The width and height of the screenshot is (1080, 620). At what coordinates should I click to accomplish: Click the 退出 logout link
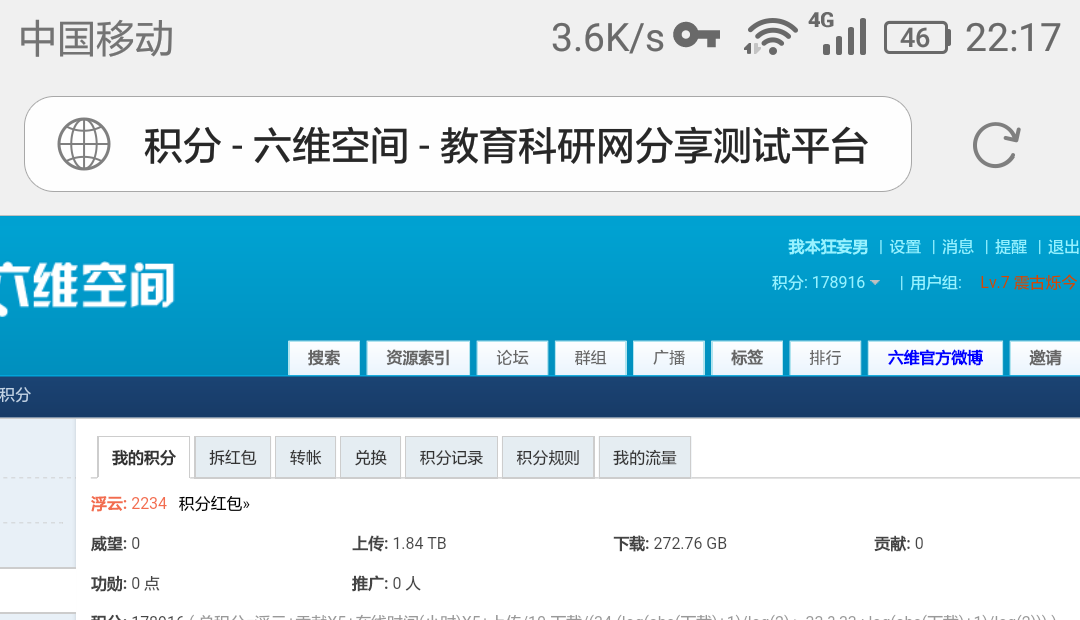(1063, 247)
